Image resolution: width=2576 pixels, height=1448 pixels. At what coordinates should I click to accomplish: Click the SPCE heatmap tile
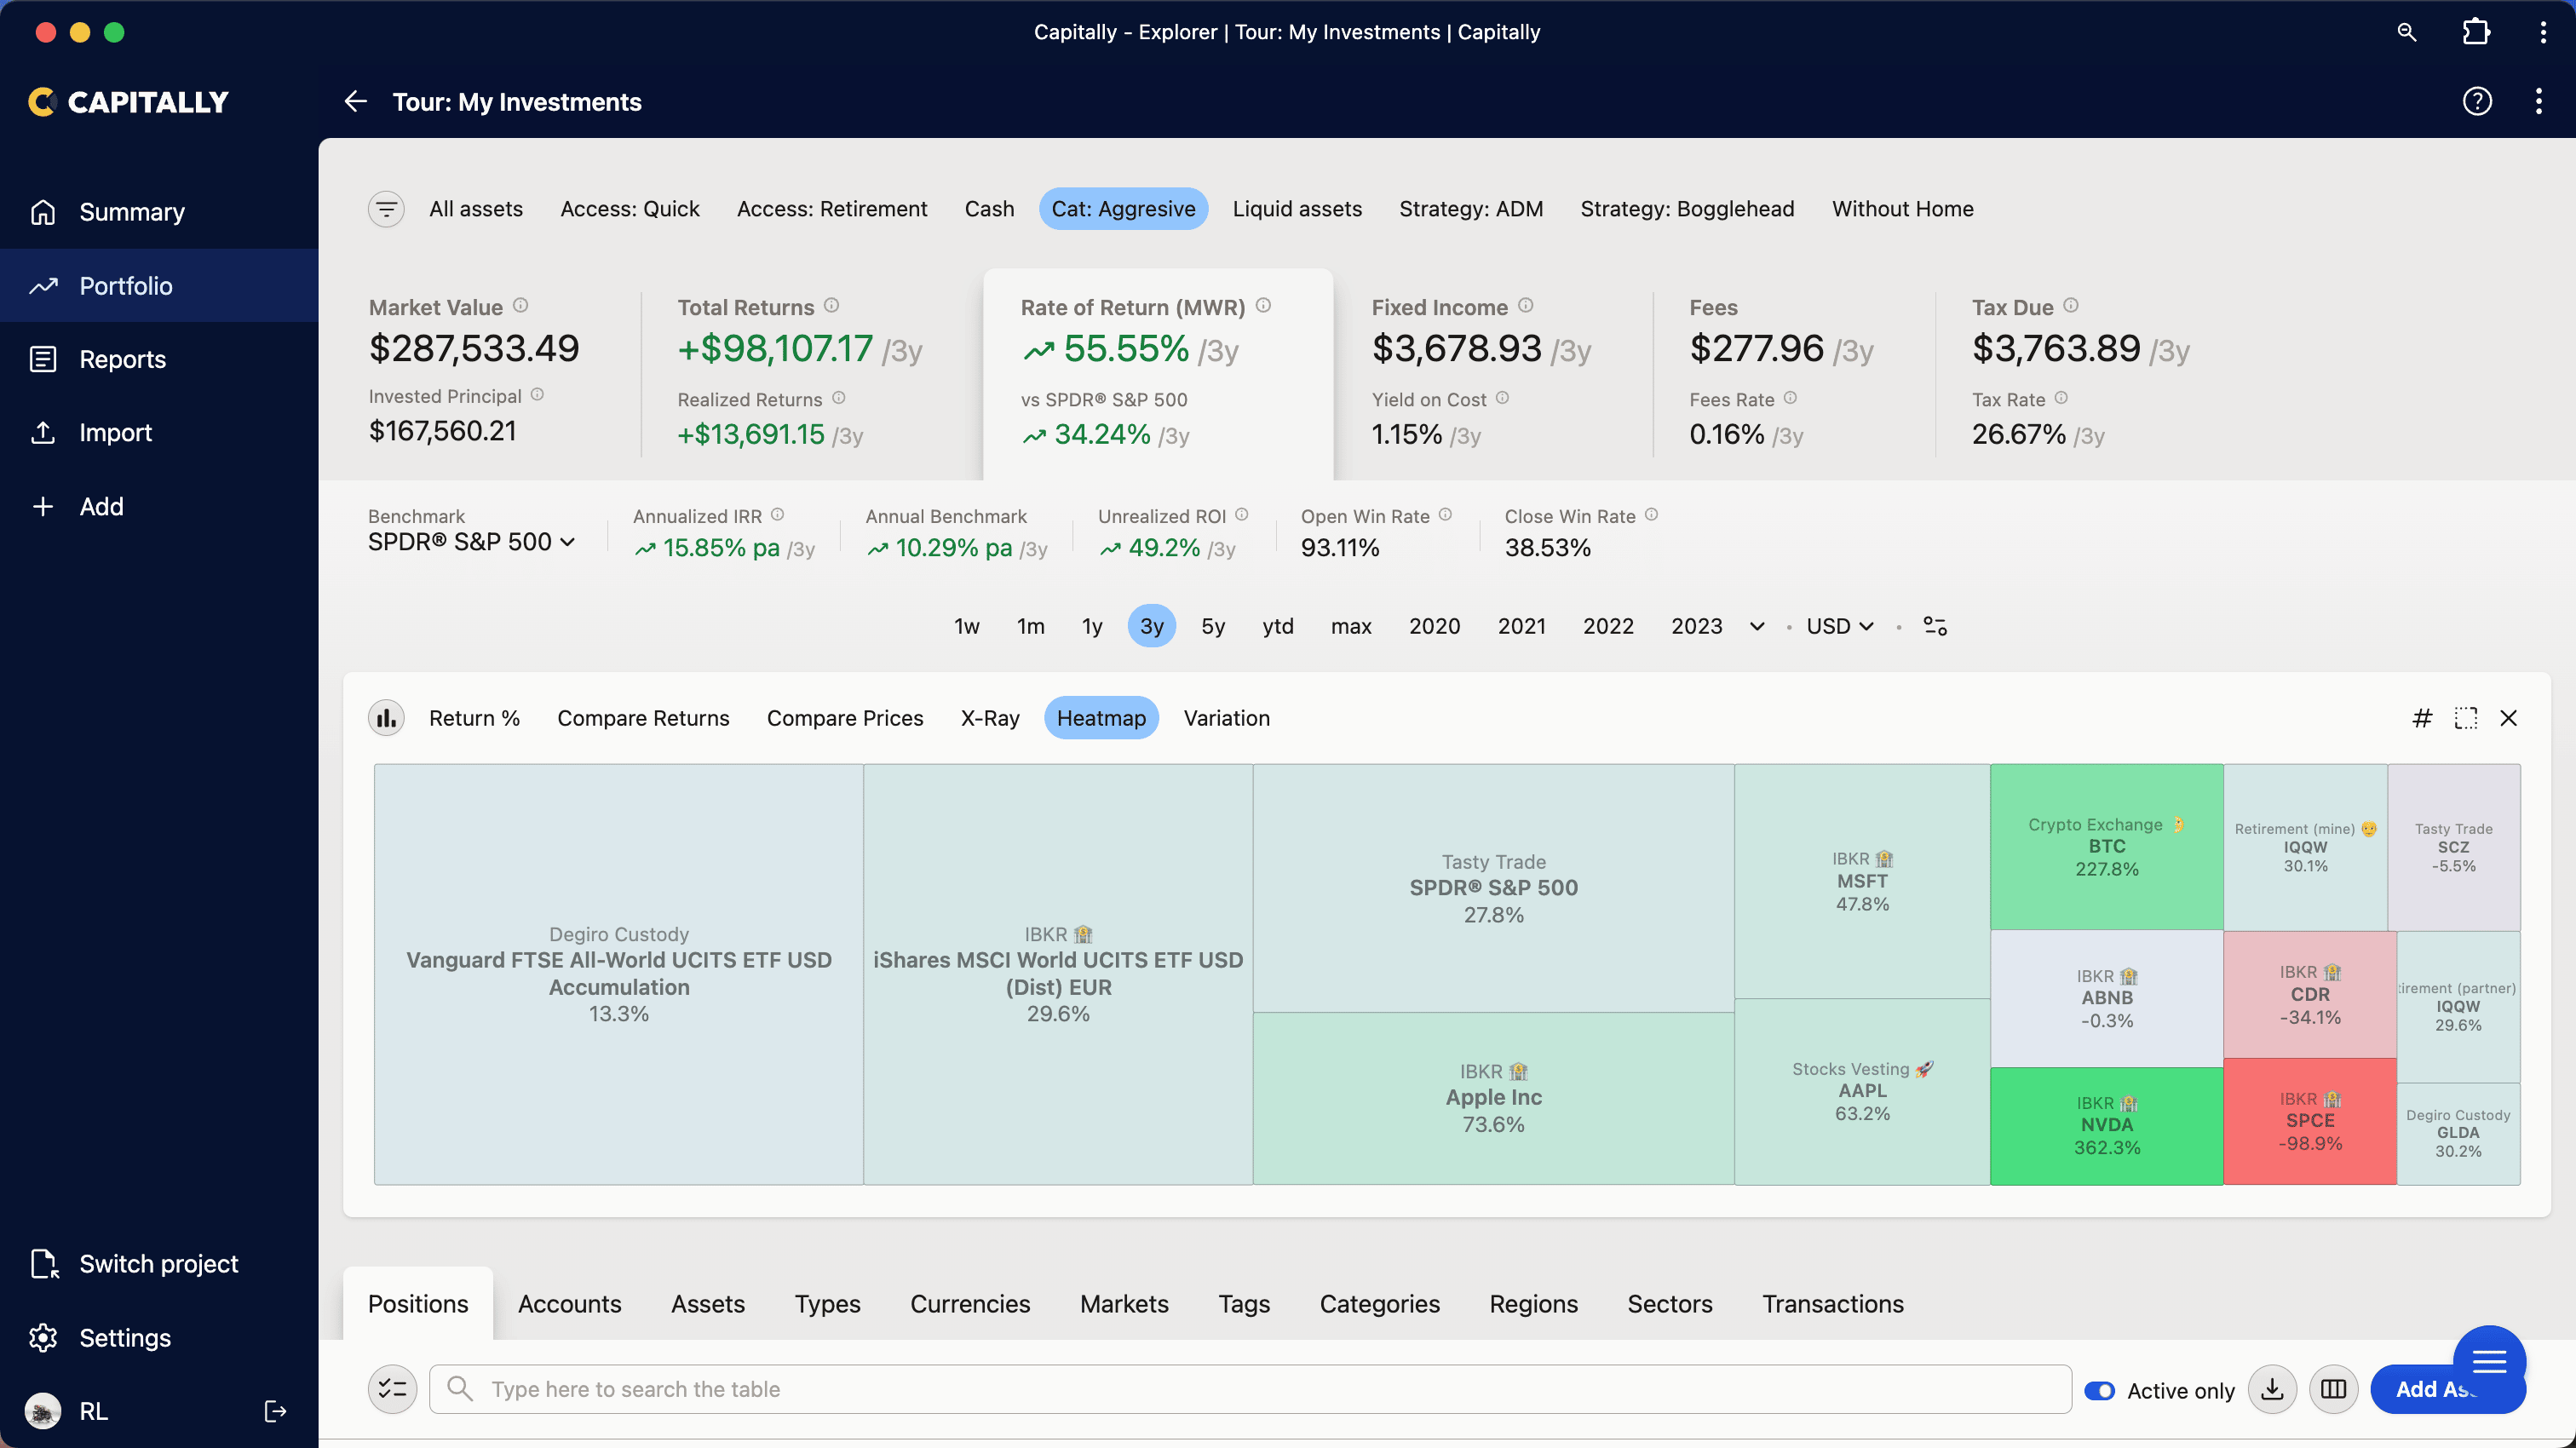tap(2309, 1122)
